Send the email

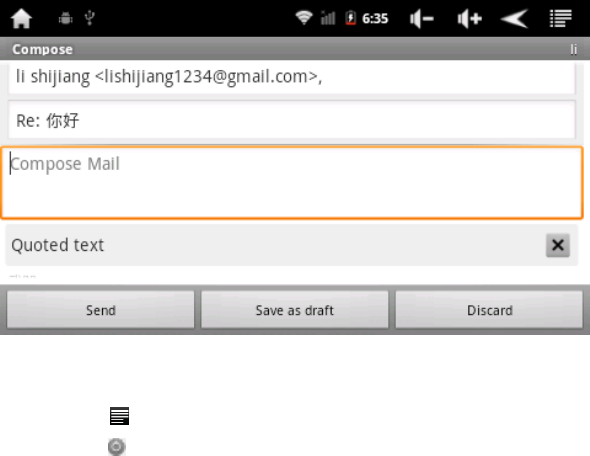point(100,310)
